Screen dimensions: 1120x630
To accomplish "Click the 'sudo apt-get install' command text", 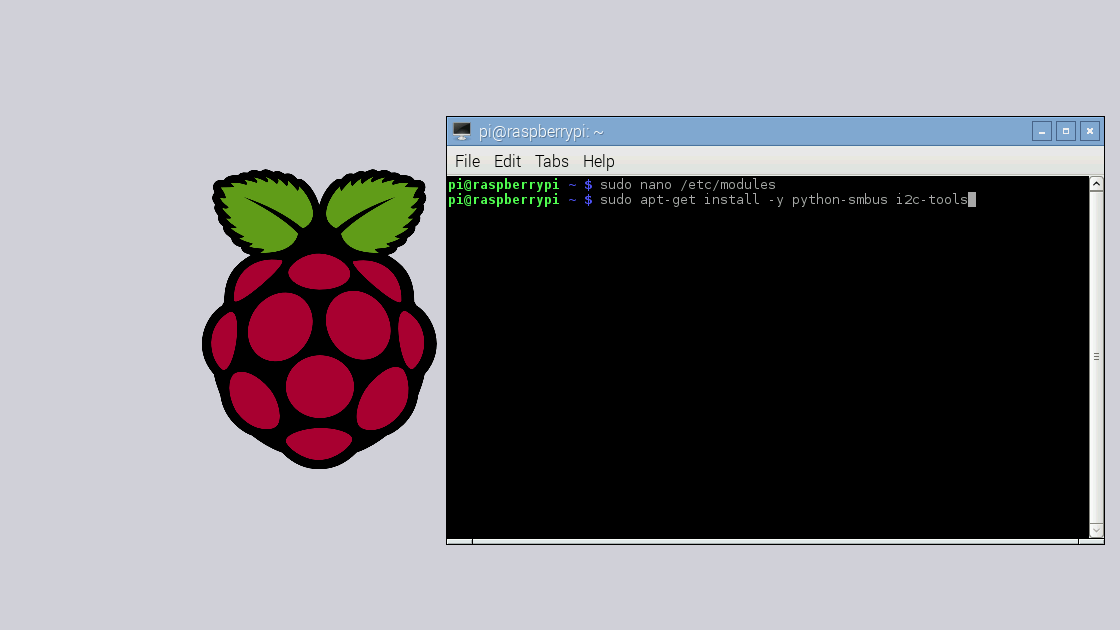I will tap(679, 200).
